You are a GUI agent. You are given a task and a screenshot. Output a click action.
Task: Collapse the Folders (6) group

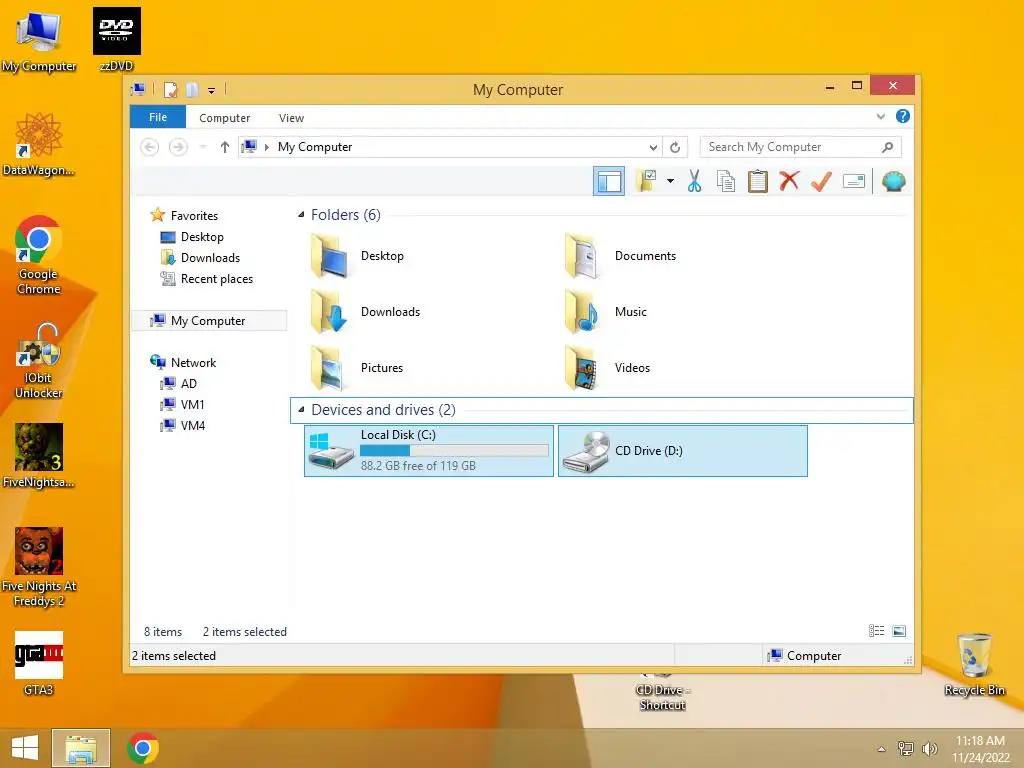301,215
